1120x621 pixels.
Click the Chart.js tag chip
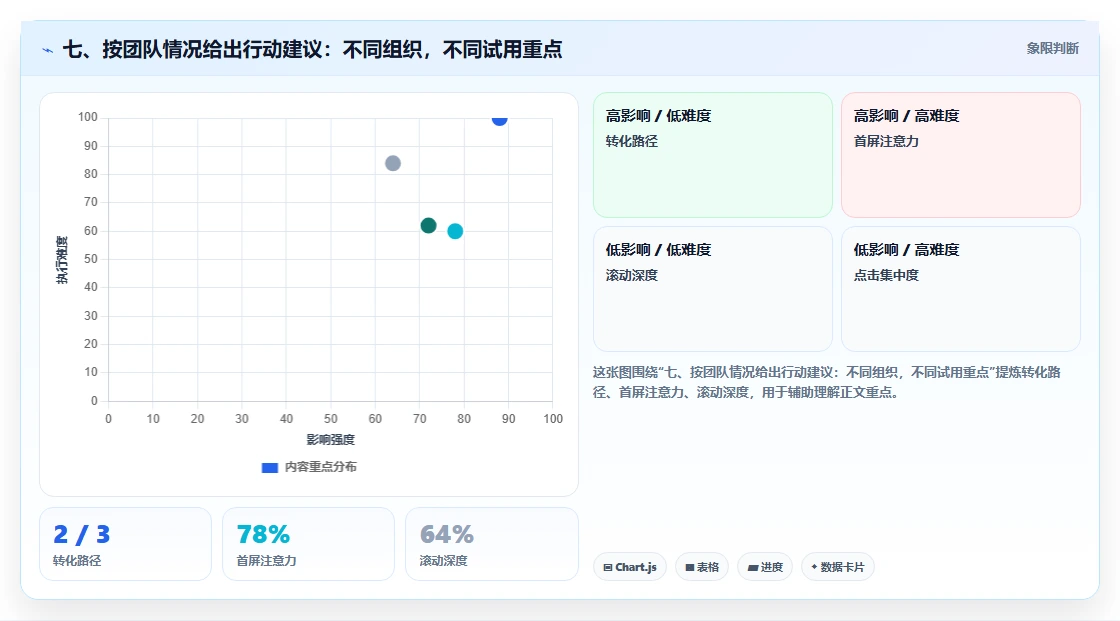[630, 567]
